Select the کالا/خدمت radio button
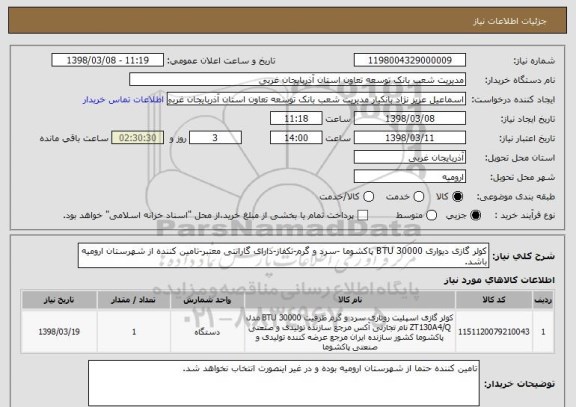 click(x=368, y=197)
